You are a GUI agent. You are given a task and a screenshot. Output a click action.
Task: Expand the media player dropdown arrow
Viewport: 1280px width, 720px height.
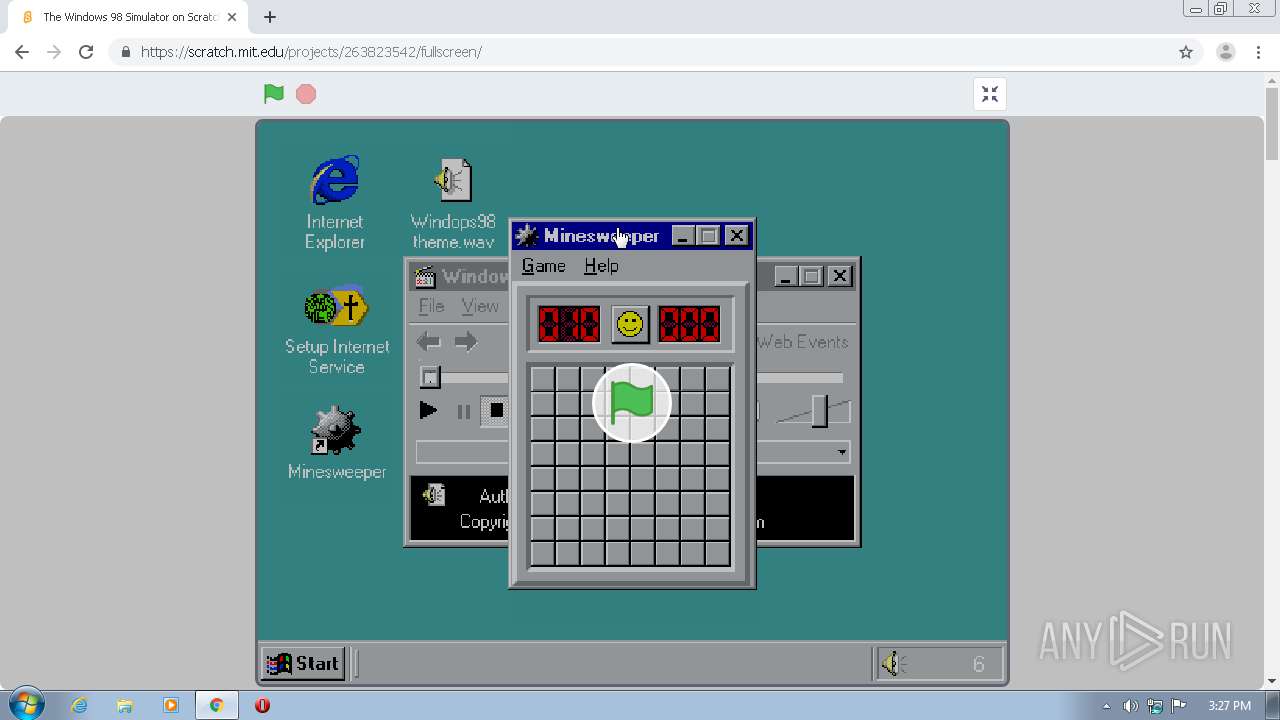tap(842, 452)
